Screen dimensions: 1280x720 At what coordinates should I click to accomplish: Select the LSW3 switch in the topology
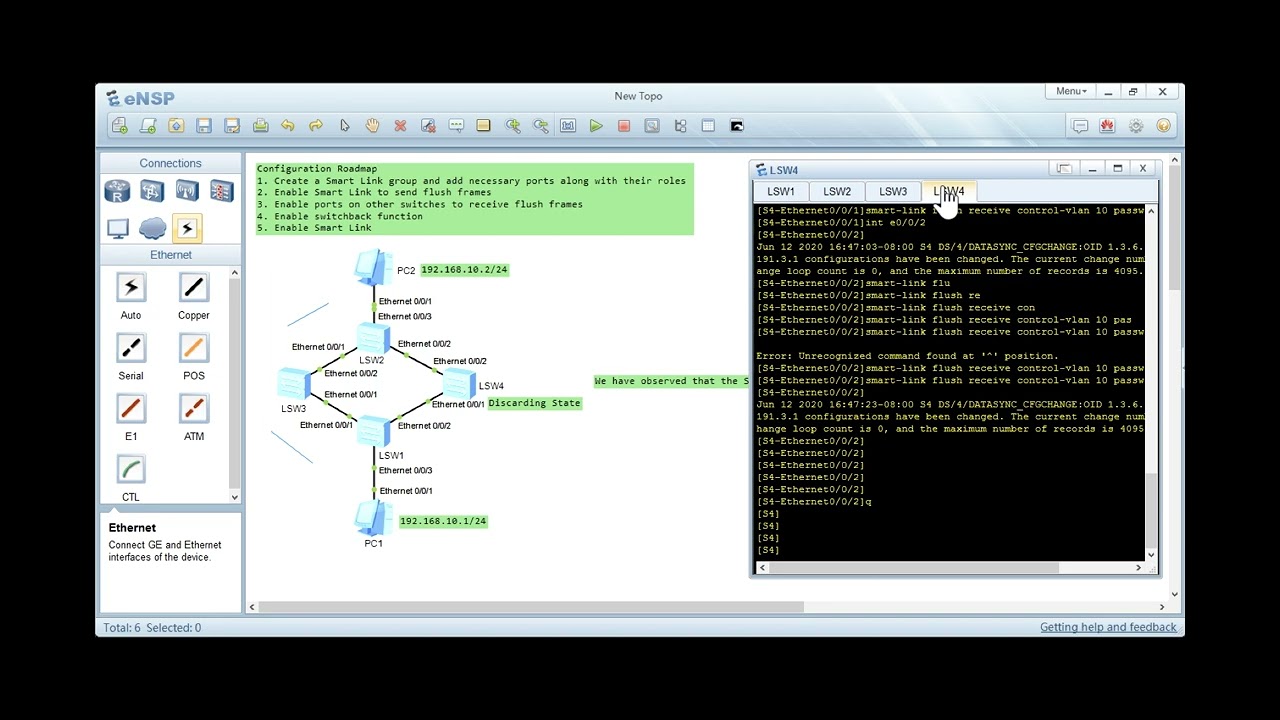click(x=294, y=383)
